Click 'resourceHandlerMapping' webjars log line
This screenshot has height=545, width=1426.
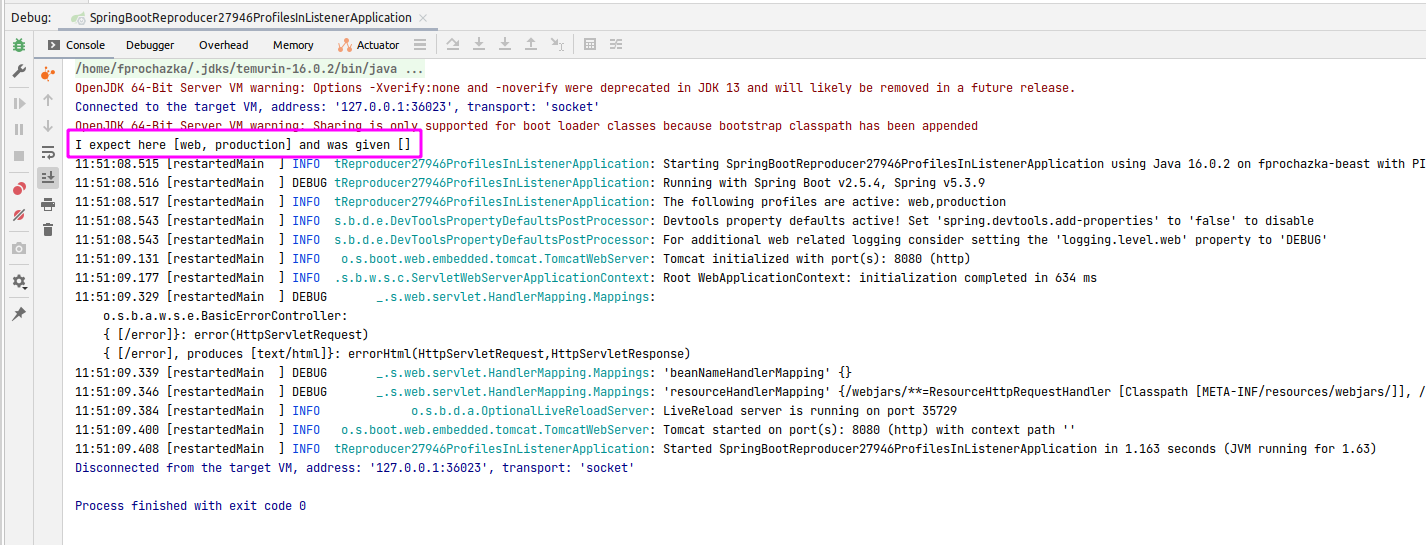(750, 392)
